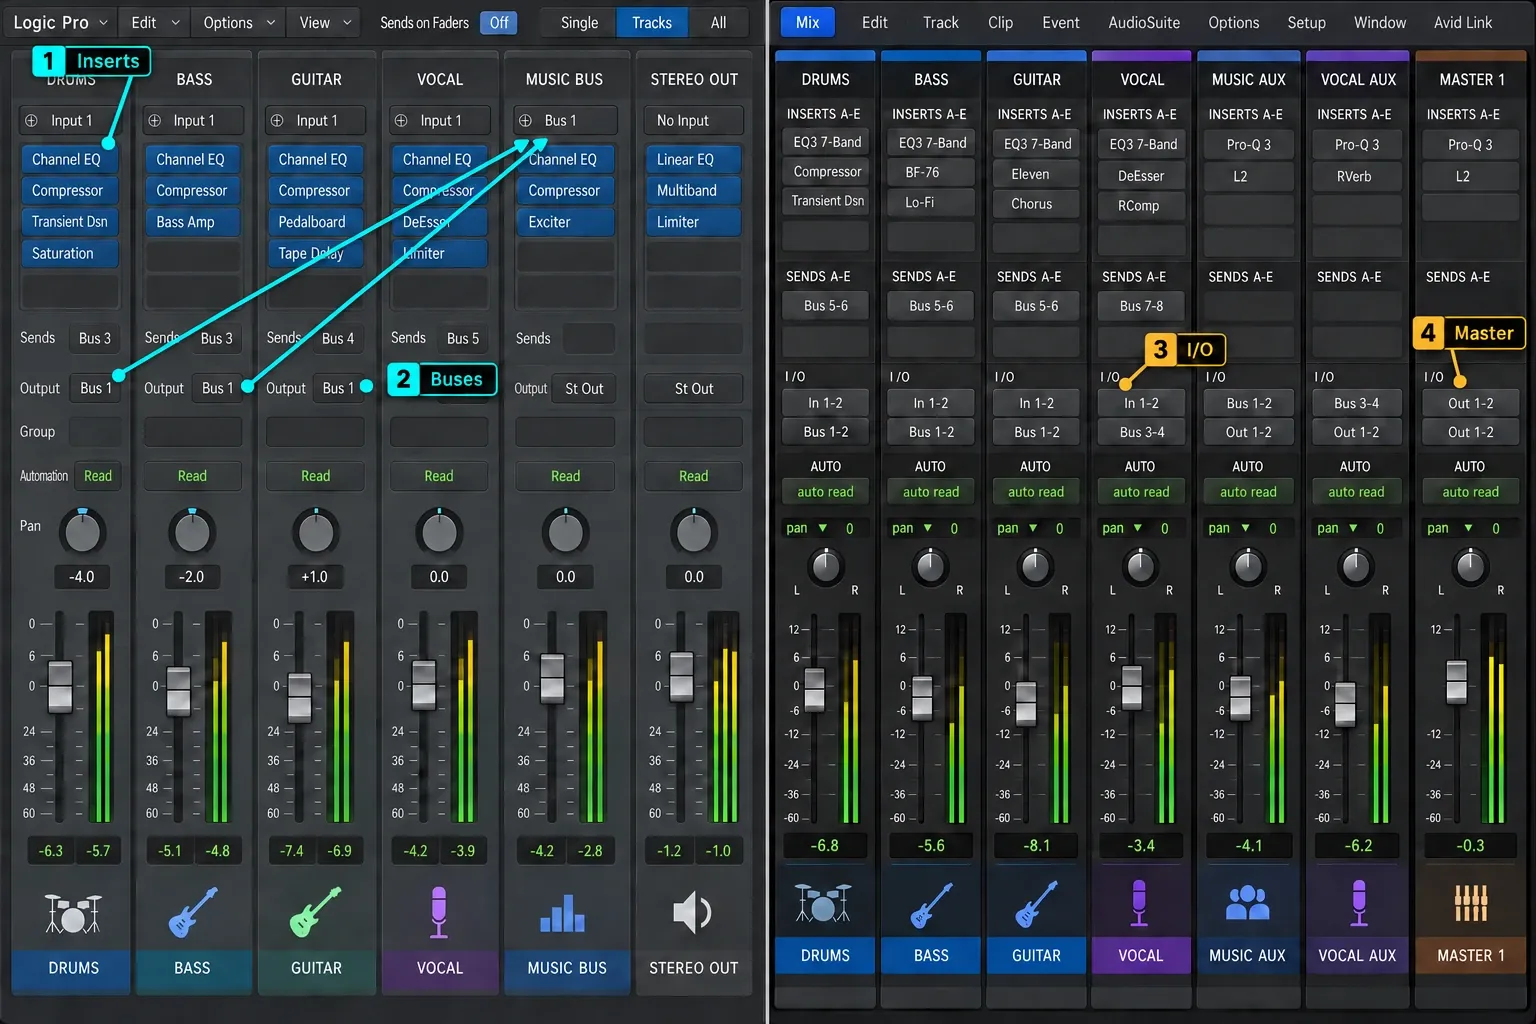Open auto read selector on MASTER 1 track
Viewport: 1536px width, 1024px height.
1470,492
